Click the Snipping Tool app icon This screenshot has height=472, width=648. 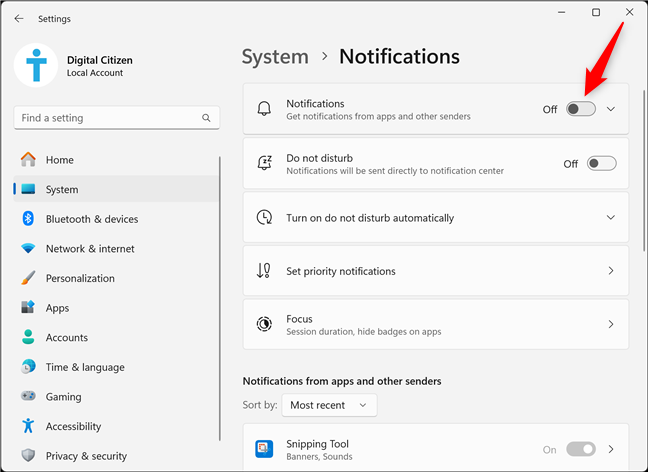[264, 449]
